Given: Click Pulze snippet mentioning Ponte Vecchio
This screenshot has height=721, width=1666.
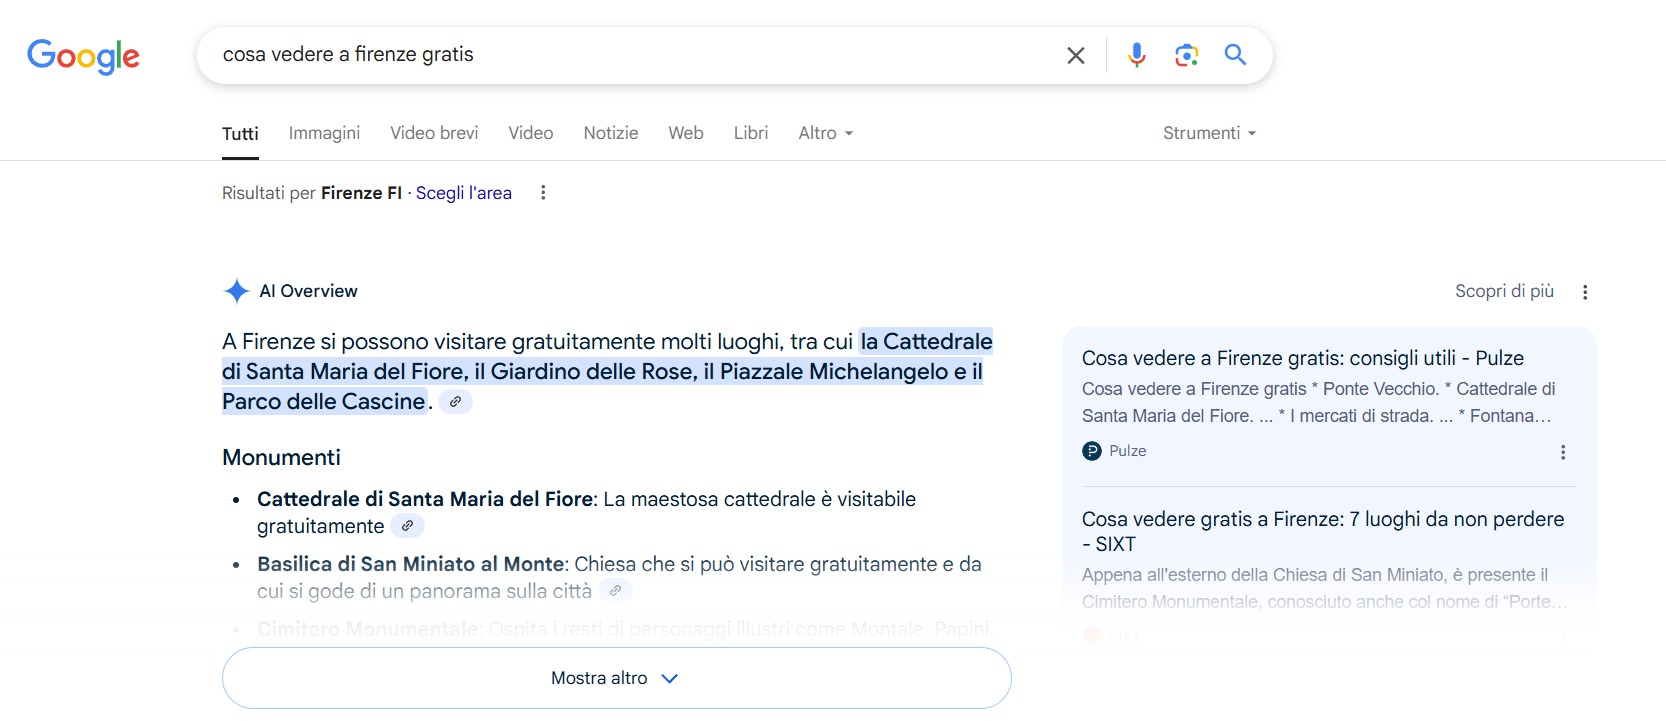Looking at the screenshot, I should (1319, 402).
